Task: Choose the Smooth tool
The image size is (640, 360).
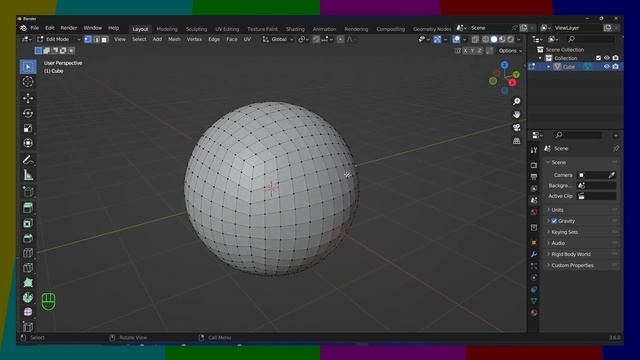Action: pyautogui.click(x=28, y=312)
